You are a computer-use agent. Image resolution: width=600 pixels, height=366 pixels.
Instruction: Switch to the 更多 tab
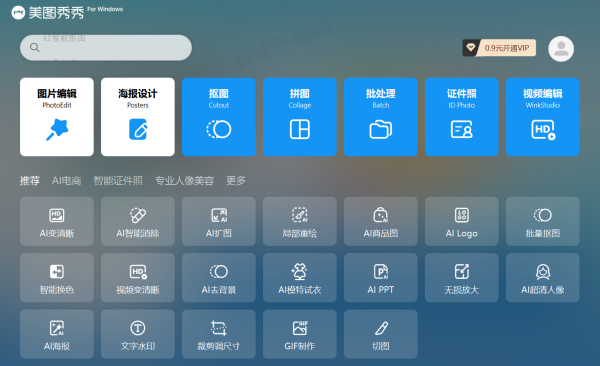coord(236,180)
